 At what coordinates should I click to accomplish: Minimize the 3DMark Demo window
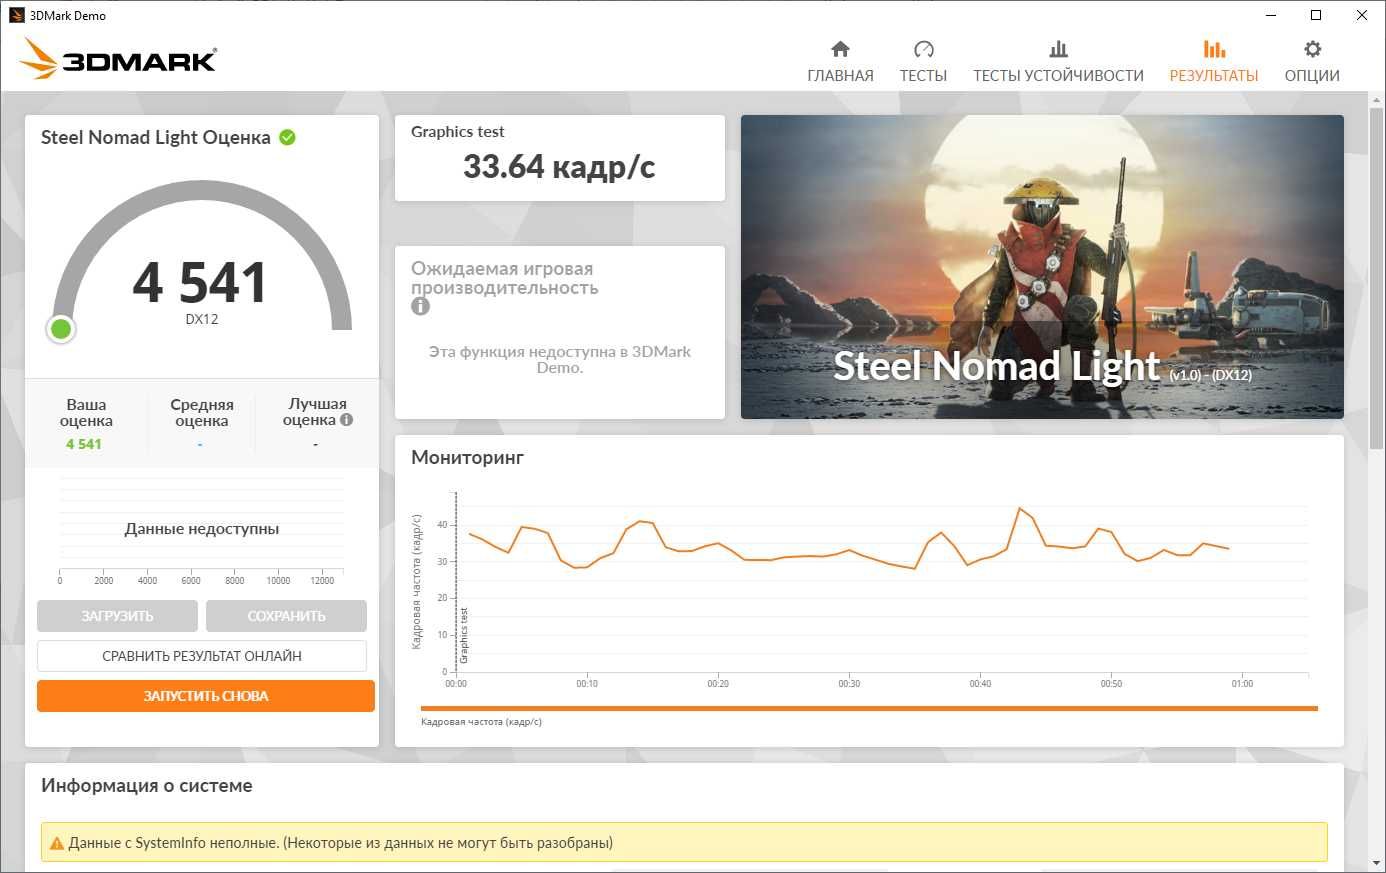coord(1272,15)
